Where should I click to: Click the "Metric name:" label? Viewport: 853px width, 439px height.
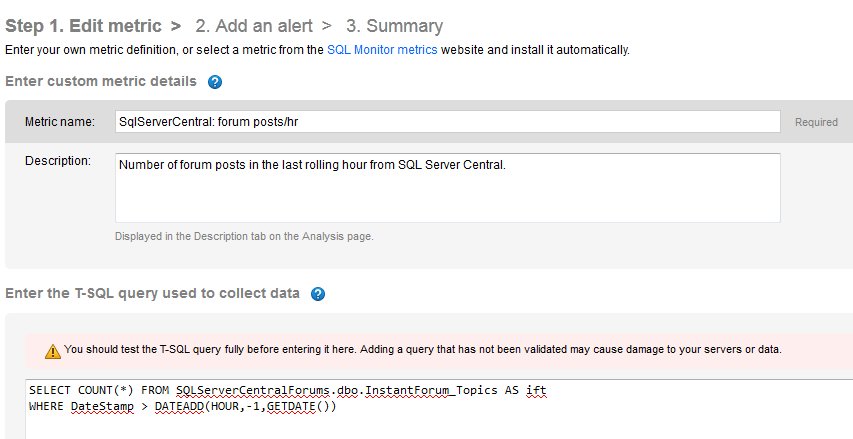(x=60, y=122)
